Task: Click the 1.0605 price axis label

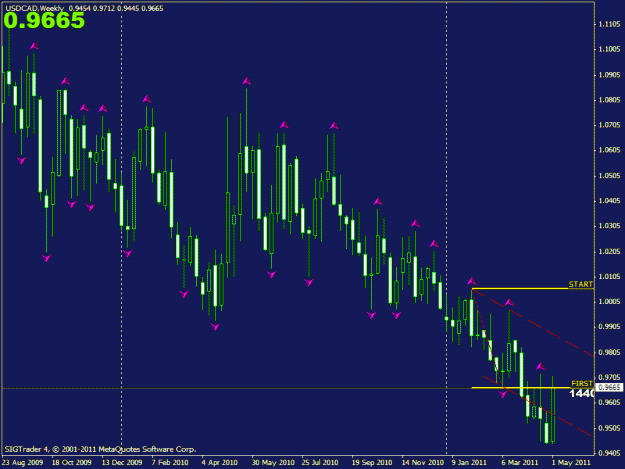Action: 609,150
